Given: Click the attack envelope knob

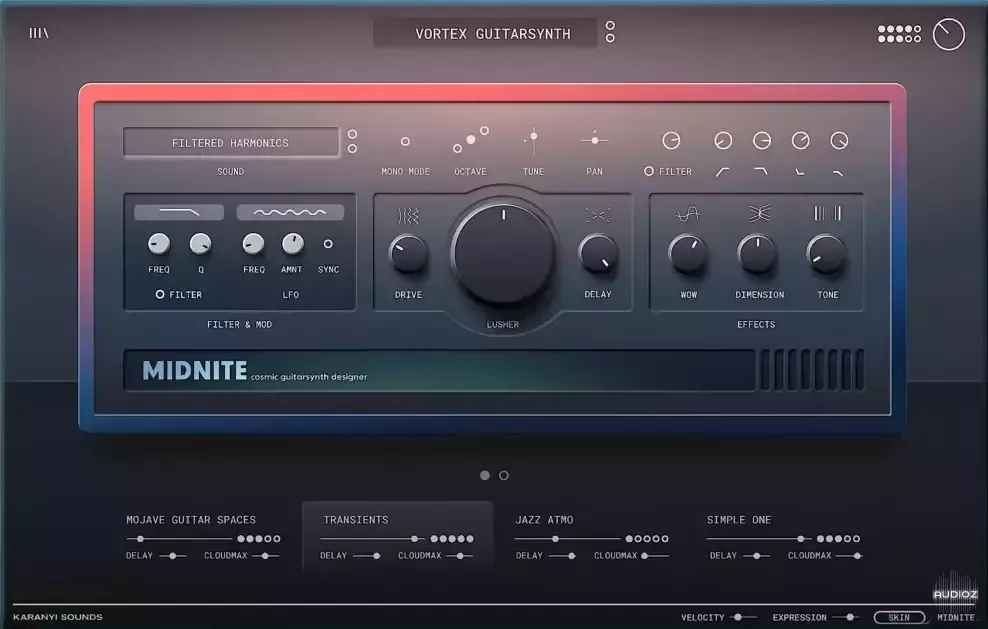Looking at the screenshot, I should click(x=723, y=141).
